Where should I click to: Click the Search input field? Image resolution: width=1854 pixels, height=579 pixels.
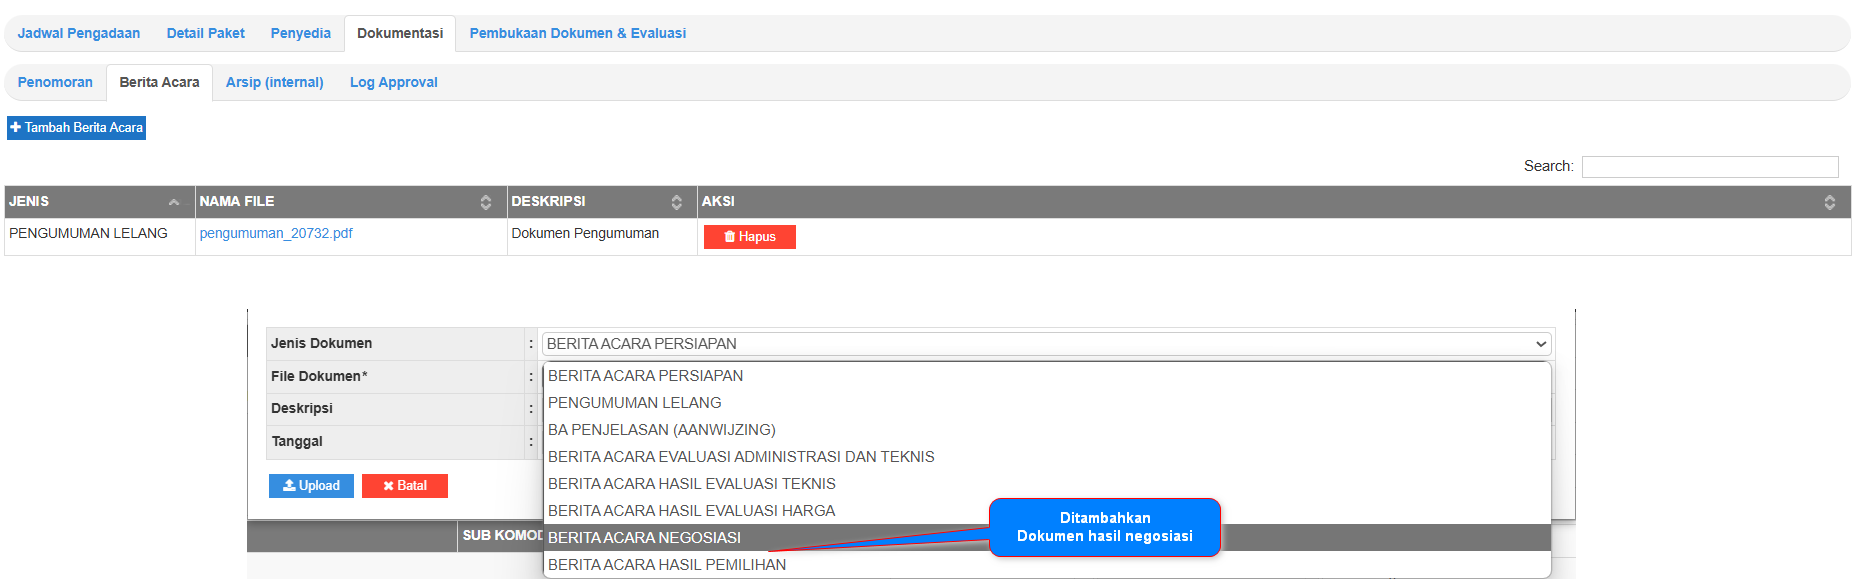1709,167
